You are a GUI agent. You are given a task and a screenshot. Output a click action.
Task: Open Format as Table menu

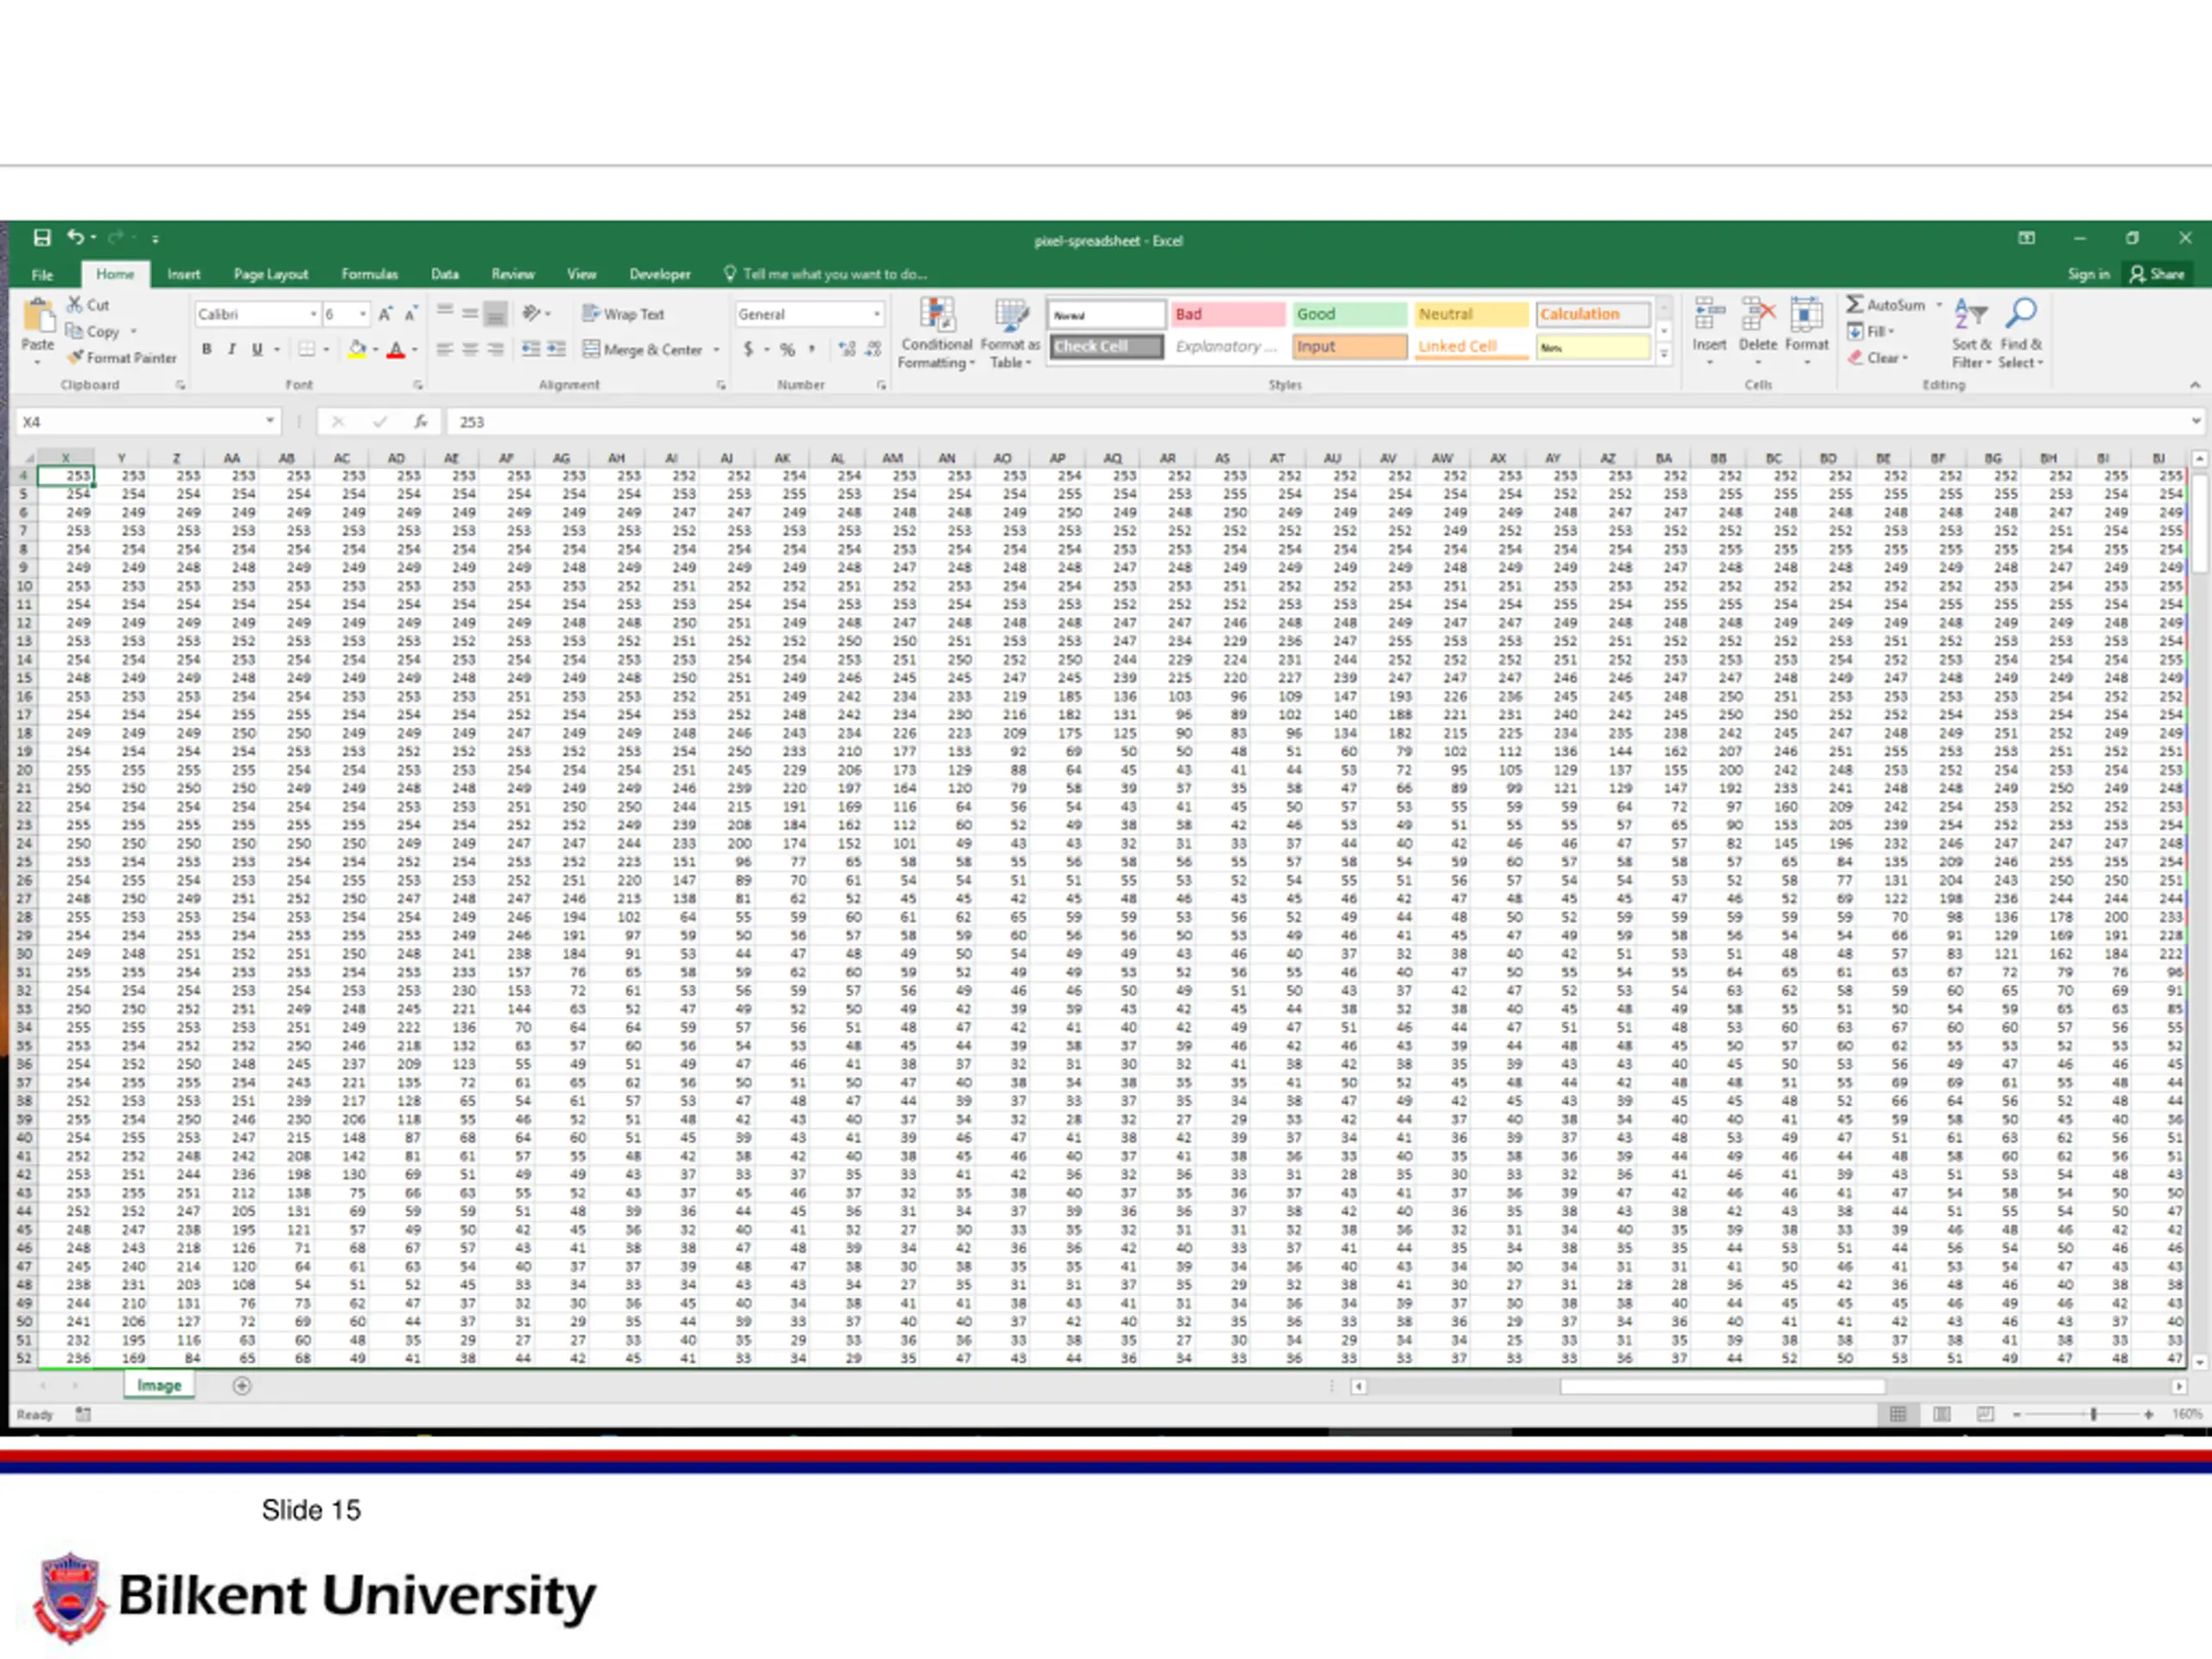click(x=1010, y=333)
